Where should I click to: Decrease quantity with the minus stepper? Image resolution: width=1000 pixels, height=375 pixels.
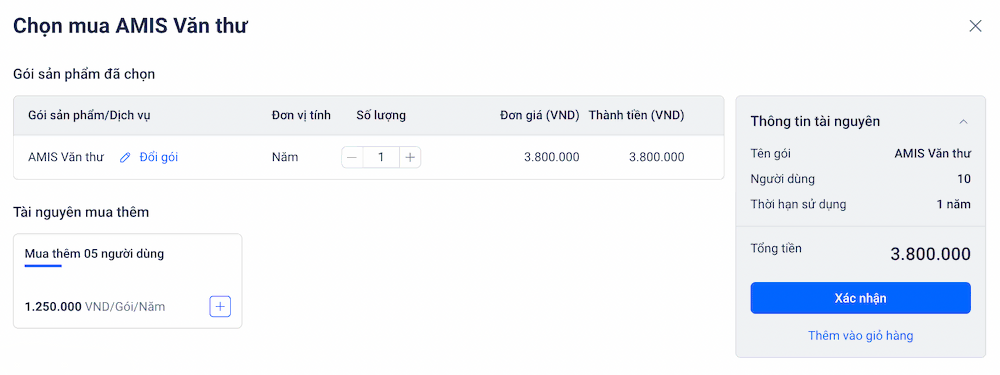(352, 157)
